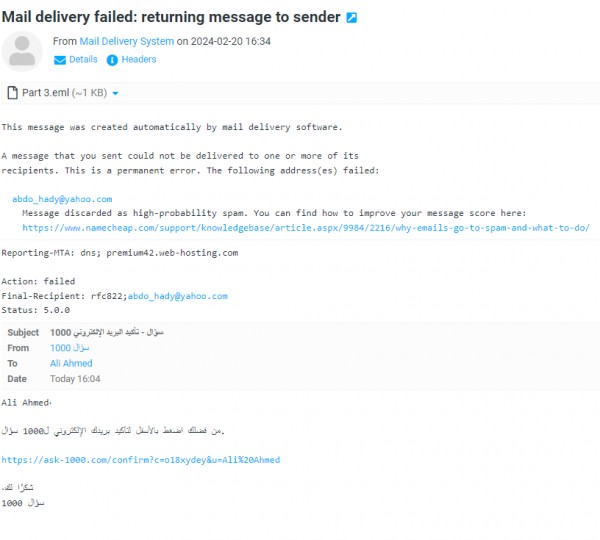
Task: Click the From sender name in embedded message
Action: pyautogui.click(x=62, y=348)
